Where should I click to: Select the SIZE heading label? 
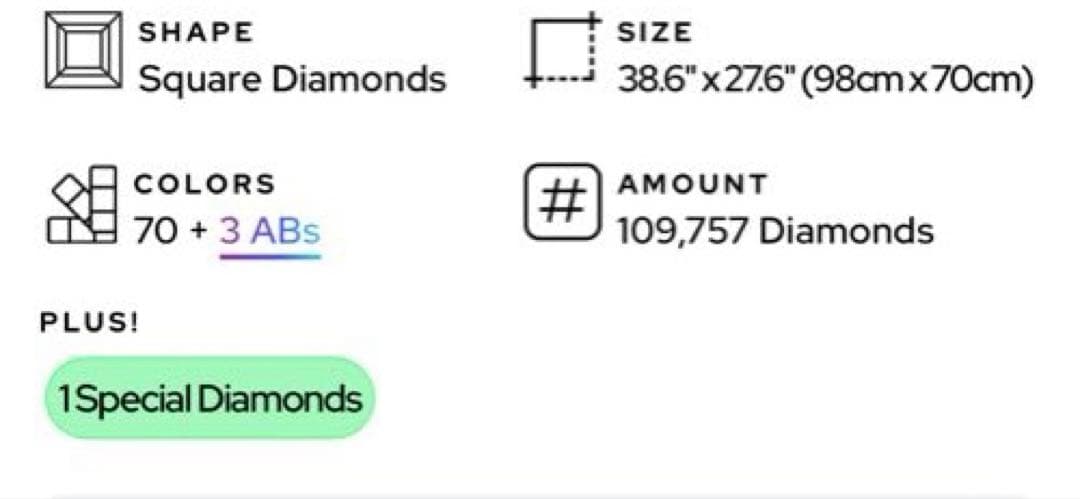(x=654, y=31)
